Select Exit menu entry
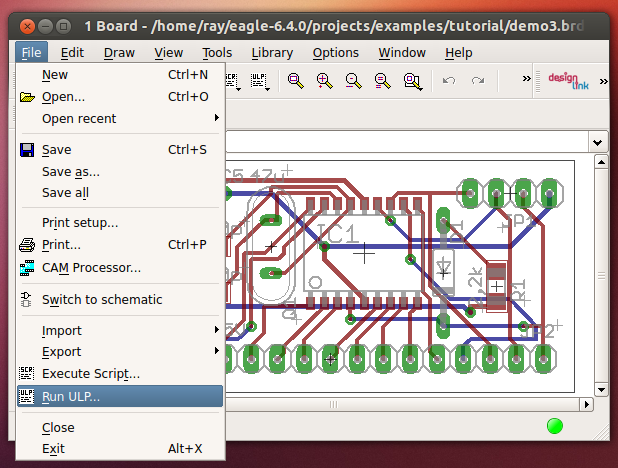618x468 pixels. point(120,448)
